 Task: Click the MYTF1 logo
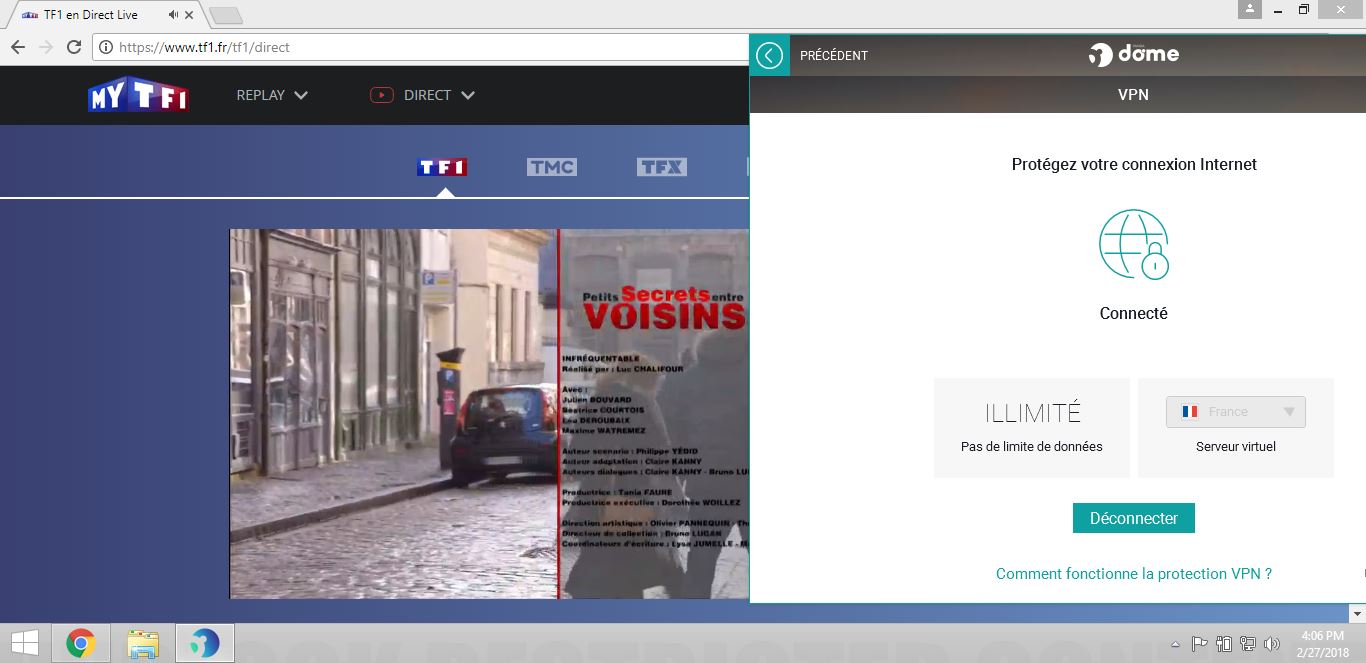[138, 95]
